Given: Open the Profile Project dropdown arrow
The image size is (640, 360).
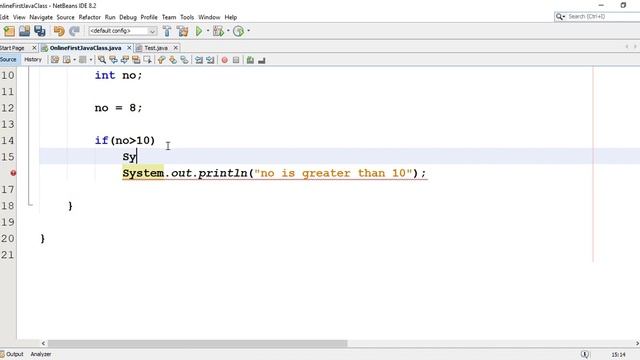Looking at the screenshot, I should (x=248, y=31).
